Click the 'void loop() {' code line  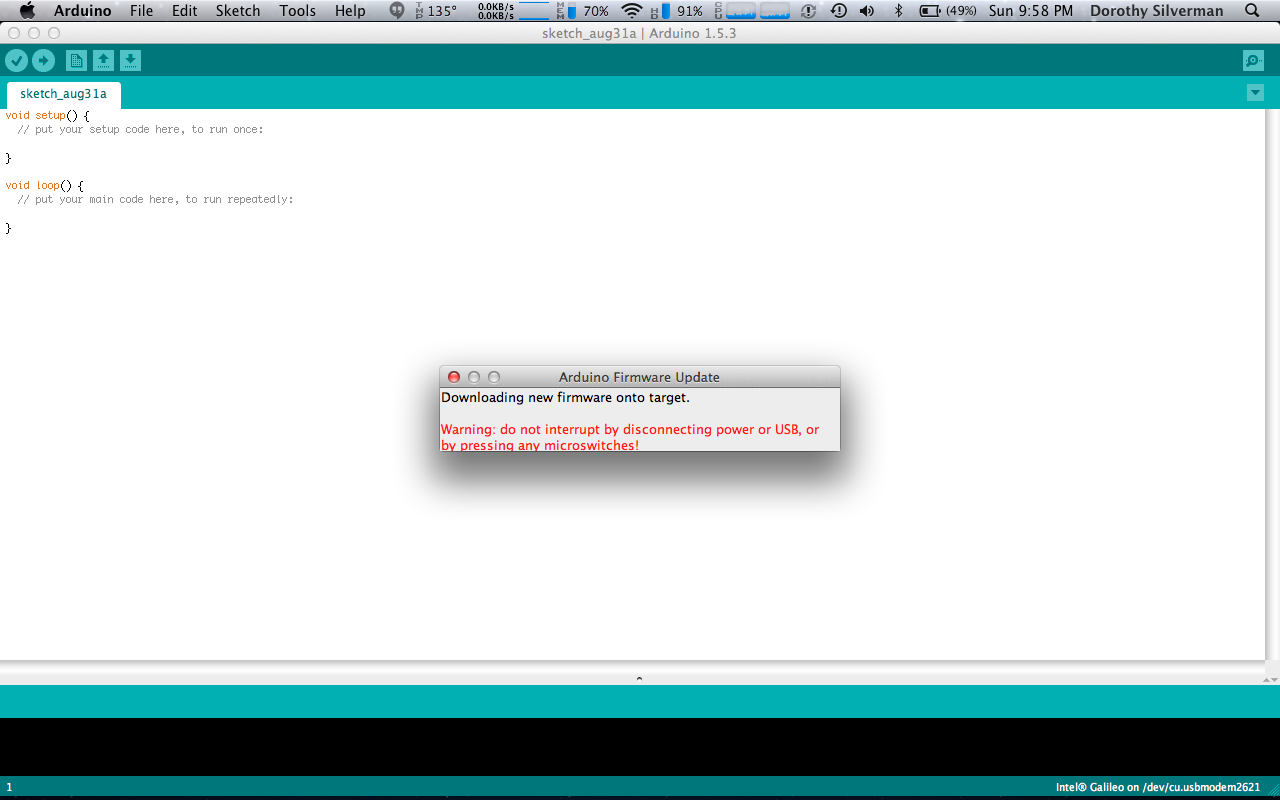44,186
